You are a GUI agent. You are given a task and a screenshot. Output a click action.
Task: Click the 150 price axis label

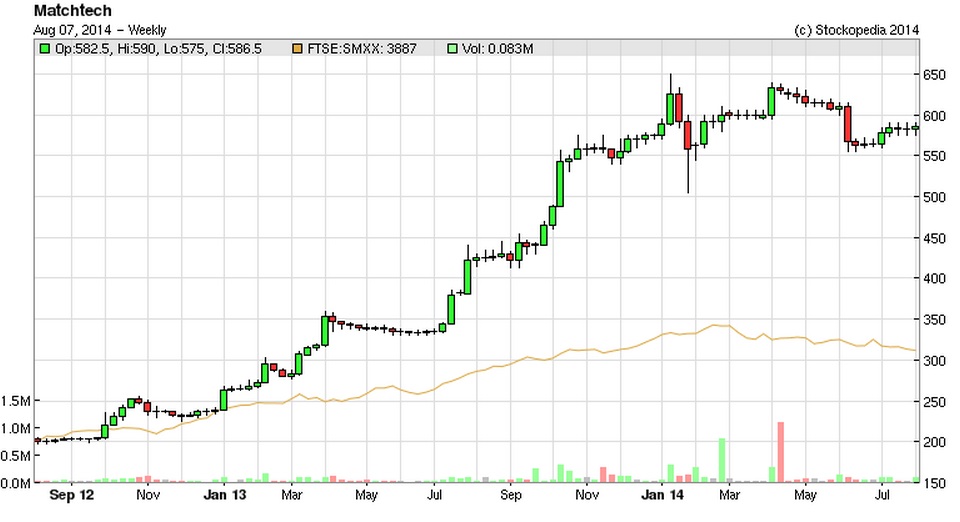click(x=934, y=483)
